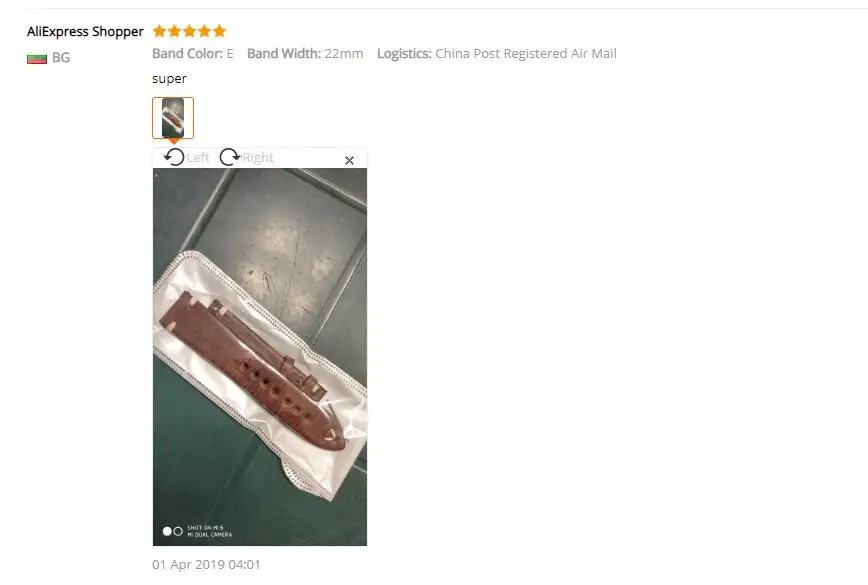
Task: Click the first orange rating star
Action: click(159, 31)
